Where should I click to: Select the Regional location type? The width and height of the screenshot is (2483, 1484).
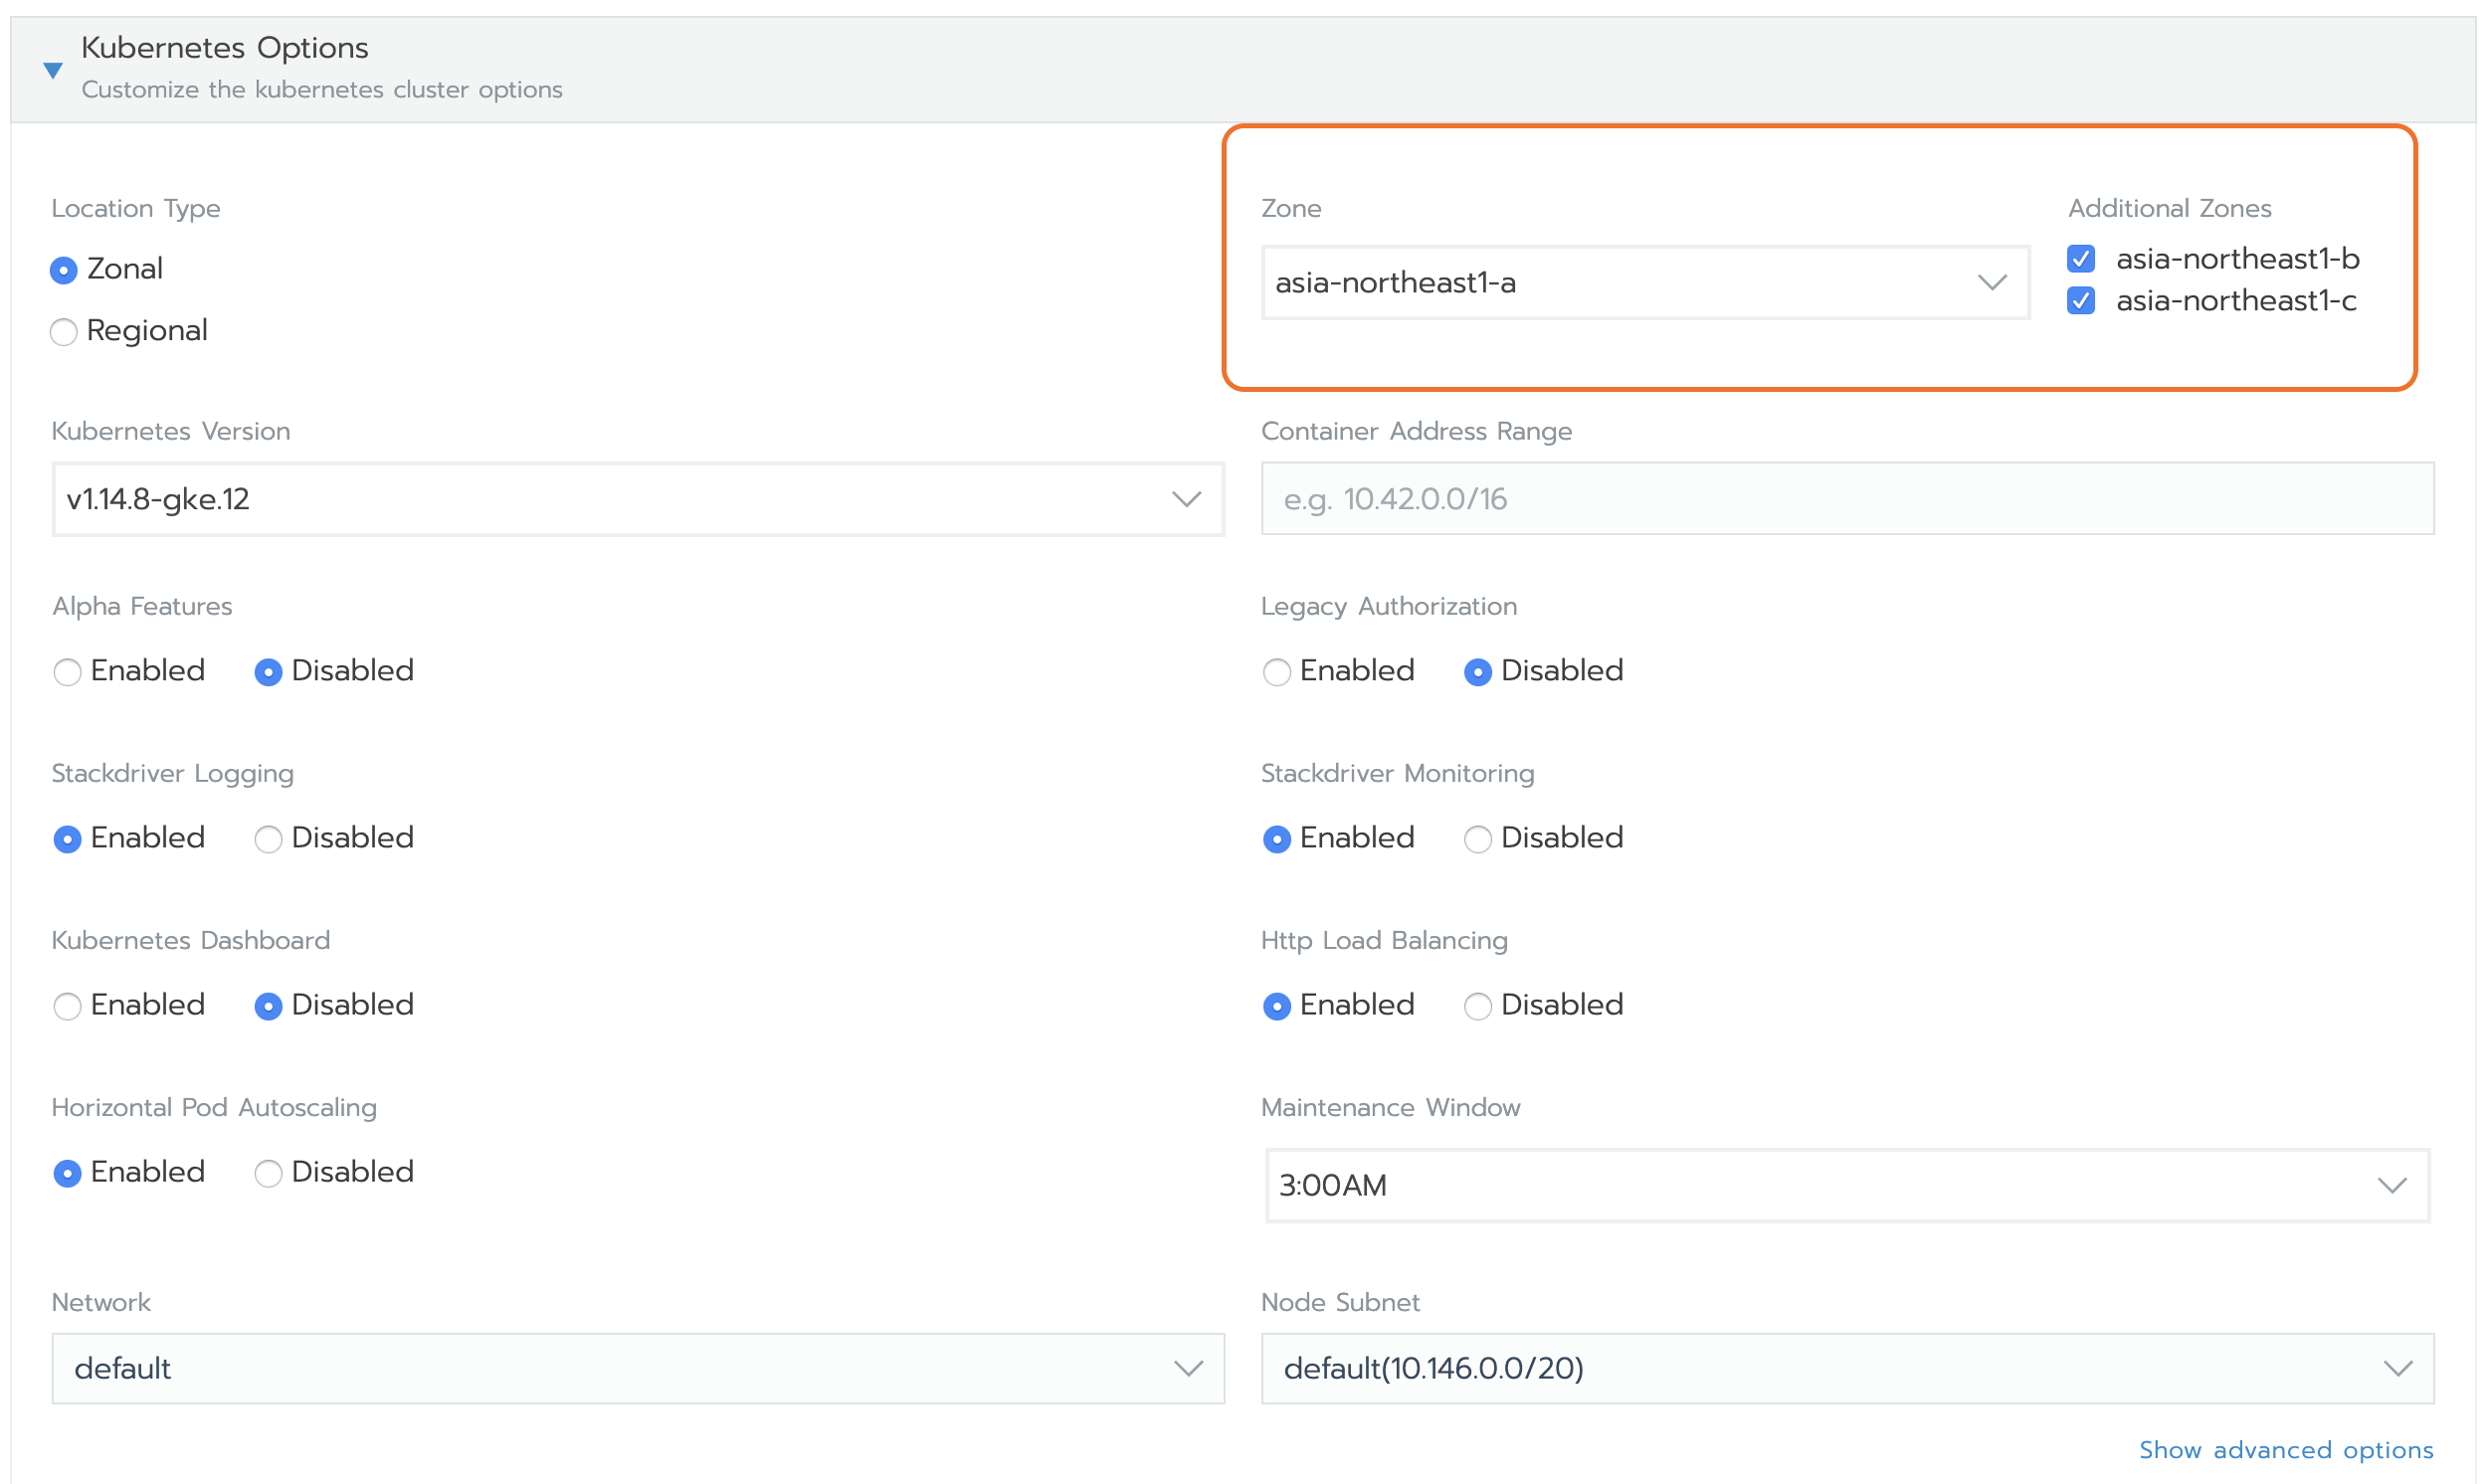tap(64, 332)
